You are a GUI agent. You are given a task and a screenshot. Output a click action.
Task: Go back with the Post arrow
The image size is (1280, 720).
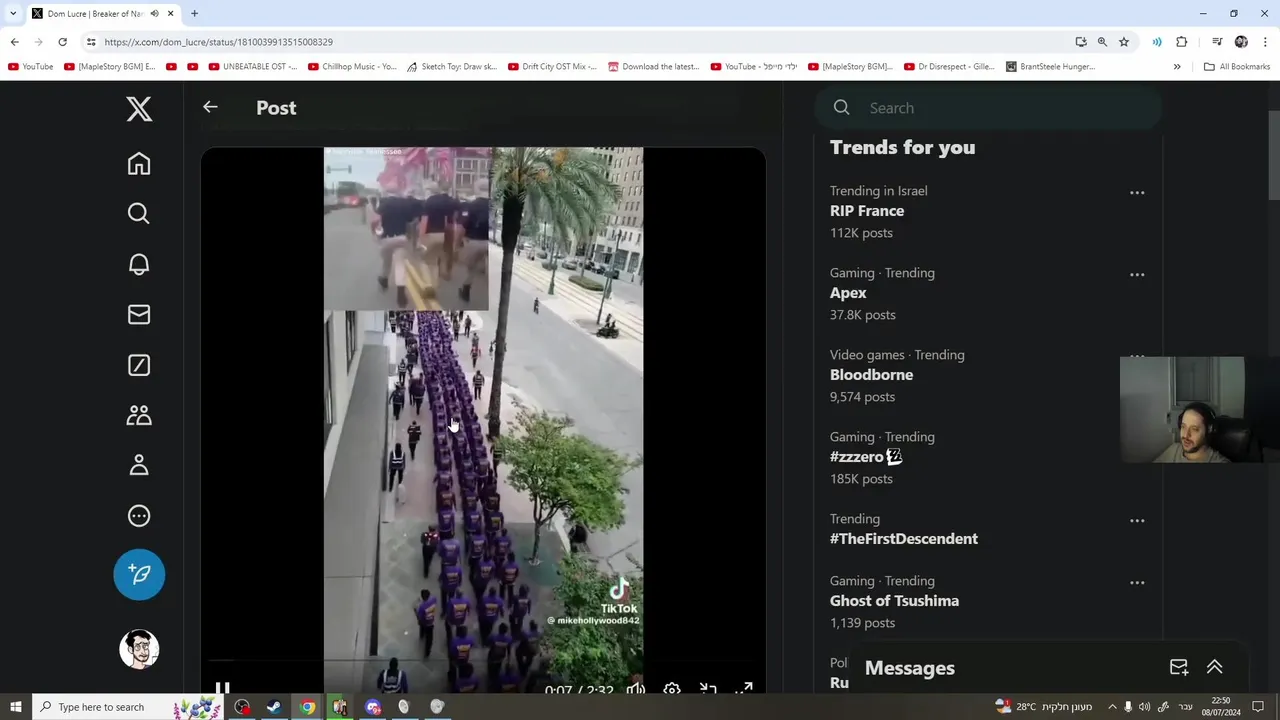tap(210, 107)
